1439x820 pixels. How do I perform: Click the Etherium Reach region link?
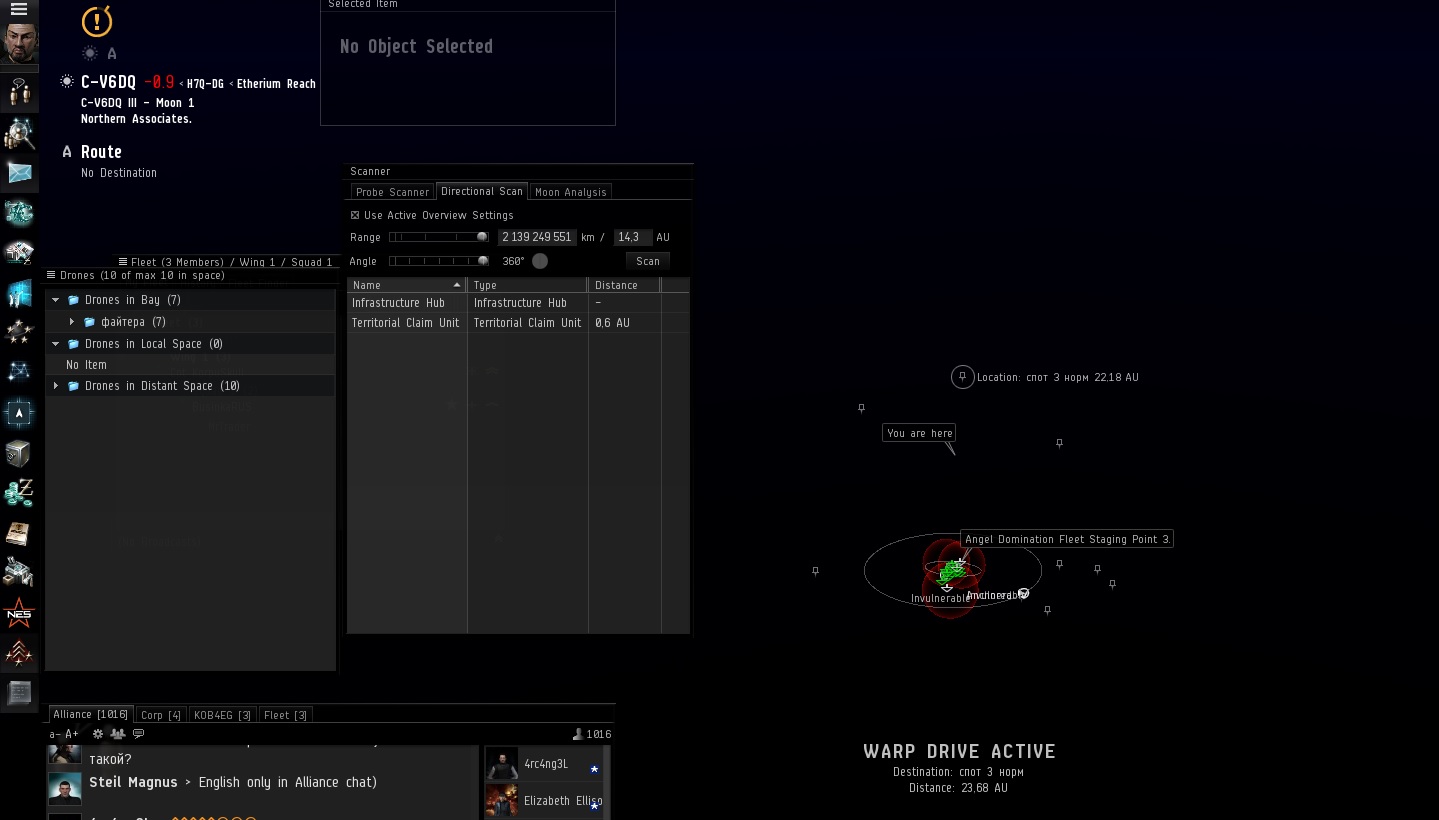[x=276, y=84]
